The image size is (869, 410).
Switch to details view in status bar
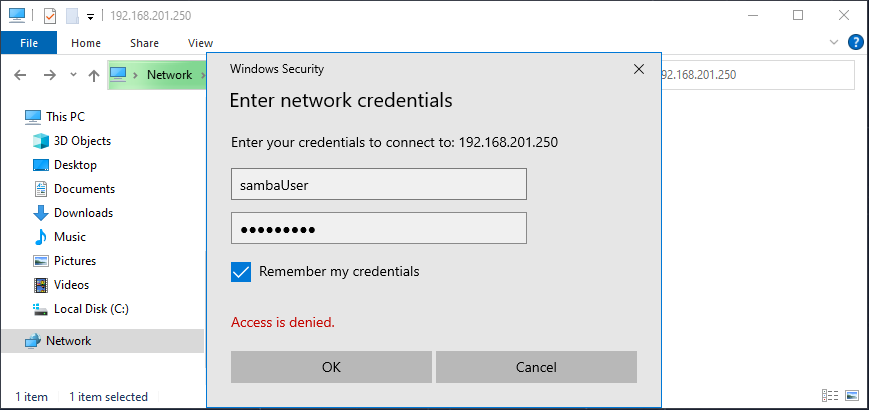tap(829, 397)
